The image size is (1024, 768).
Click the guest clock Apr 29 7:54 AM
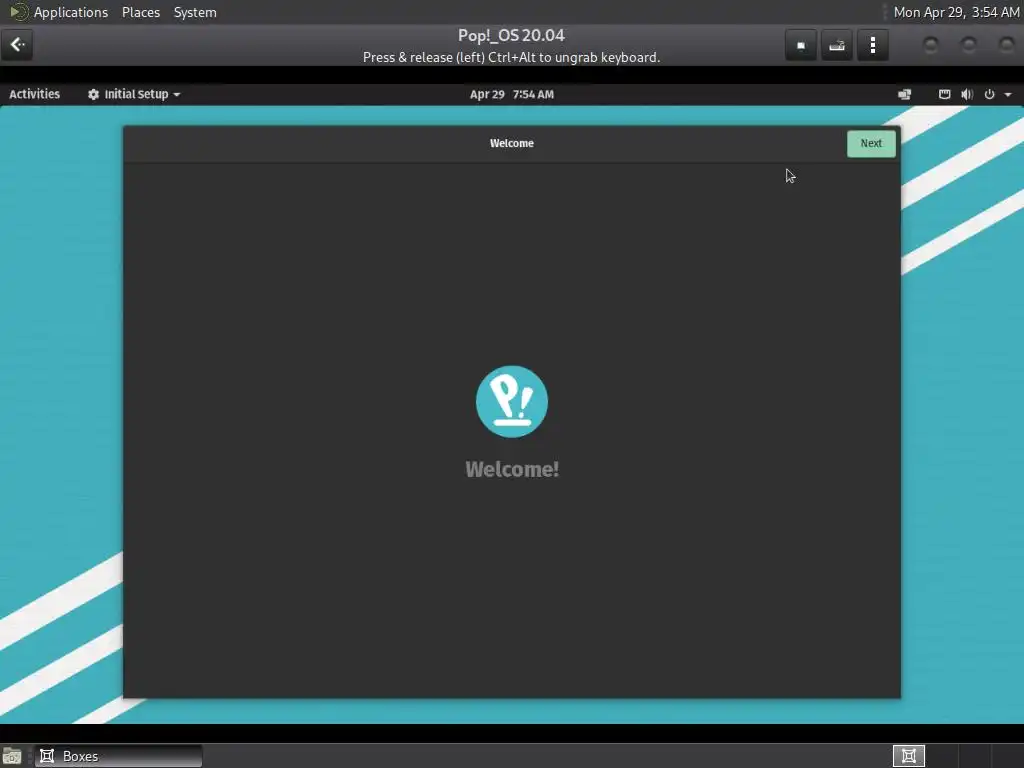(511, 94)
